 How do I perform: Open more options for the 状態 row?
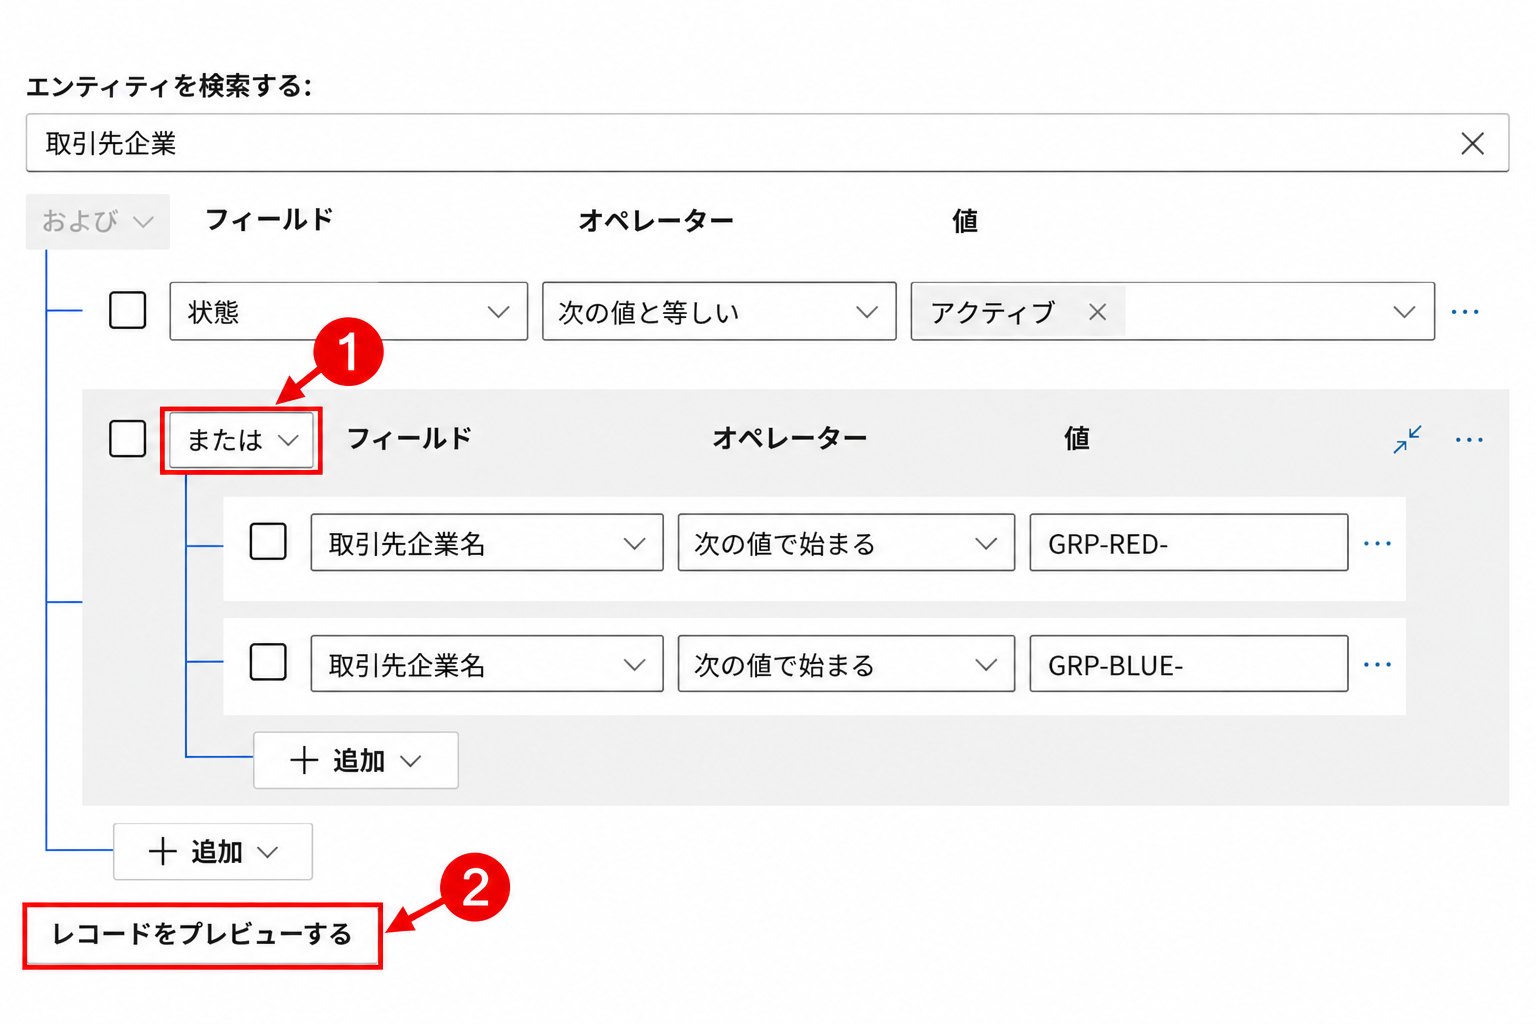[1465, 312]
